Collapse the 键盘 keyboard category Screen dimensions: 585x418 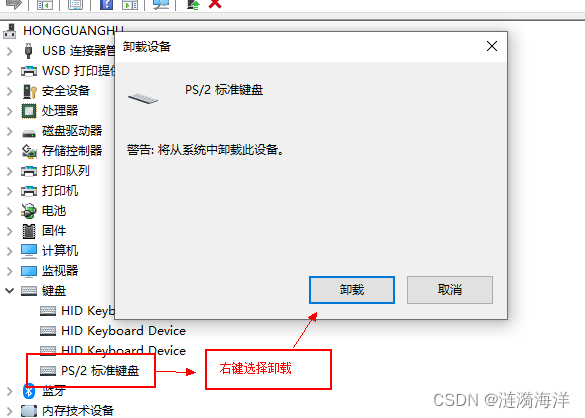(10, 290)
